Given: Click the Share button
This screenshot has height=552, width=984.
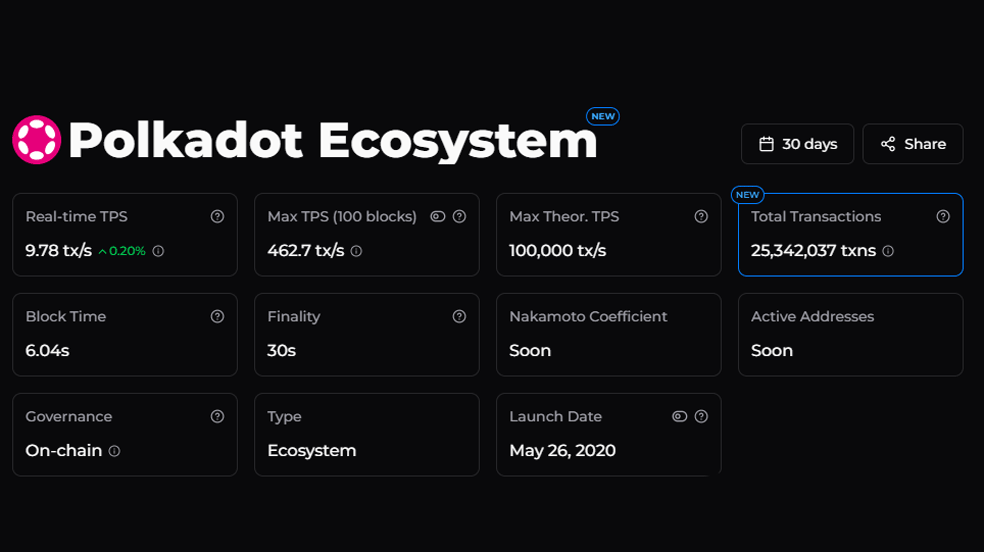Looking at the screenshot, I should pos(912,144).
